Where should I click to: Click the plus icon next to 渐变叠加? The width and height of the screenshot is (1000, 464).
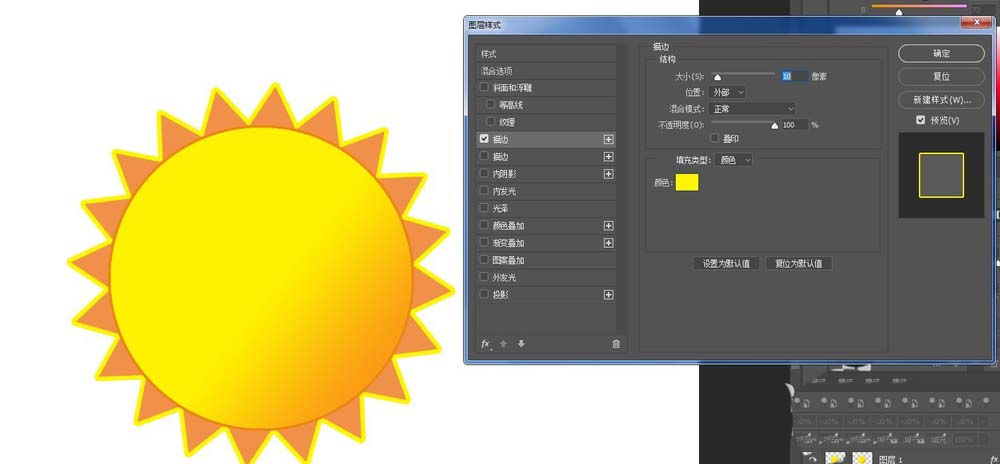[x=608, y=243]
